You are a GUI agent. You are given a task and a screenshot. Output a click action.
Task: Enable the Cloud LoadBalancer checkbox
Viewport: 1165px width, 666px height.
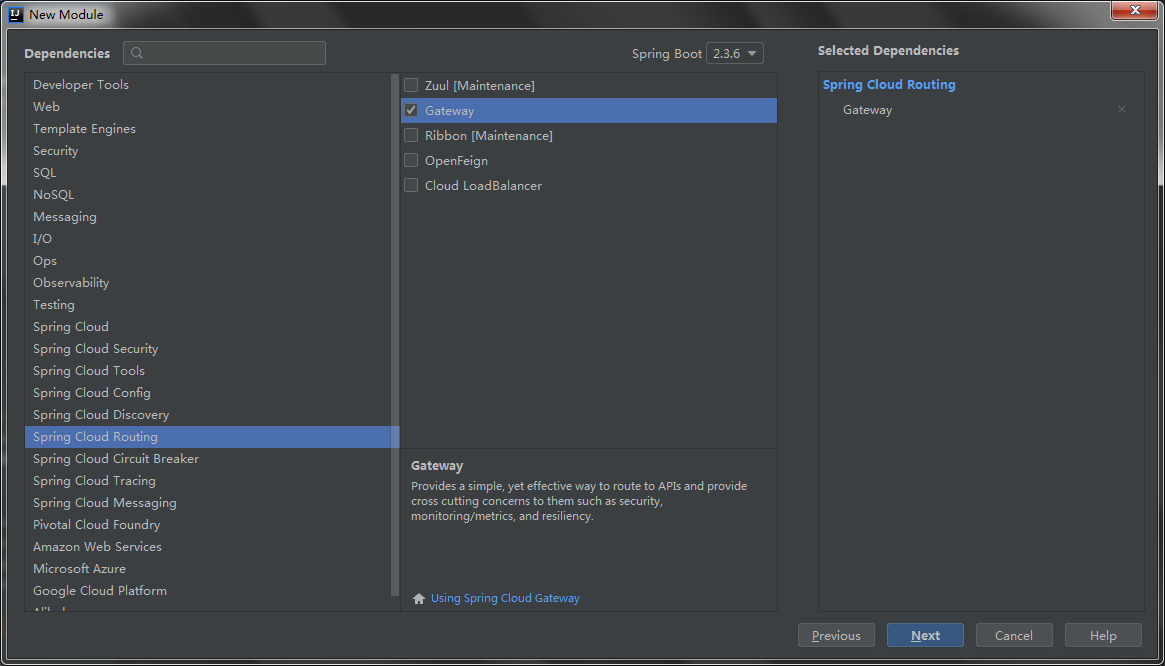click(411, 185)
